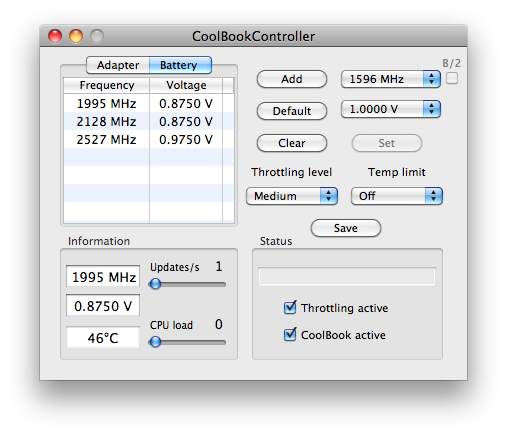Viewport: 507px width, 435px height.
Task: Click the Add button
Action: click(x=292, y=79)
